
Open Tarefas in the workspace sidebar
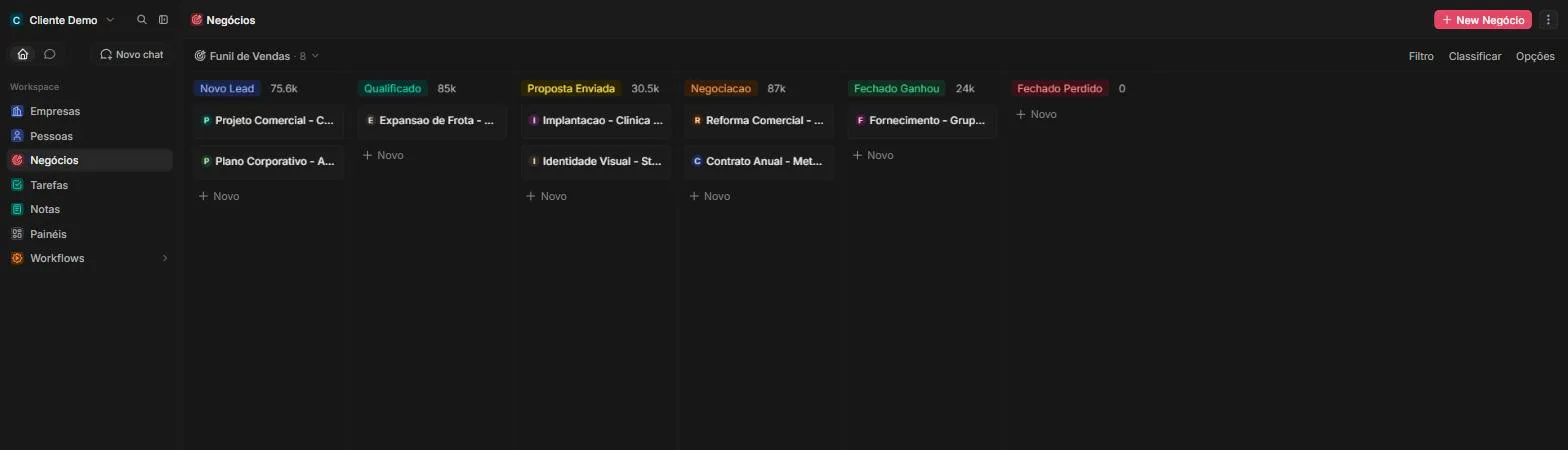[x=89, y=185]
